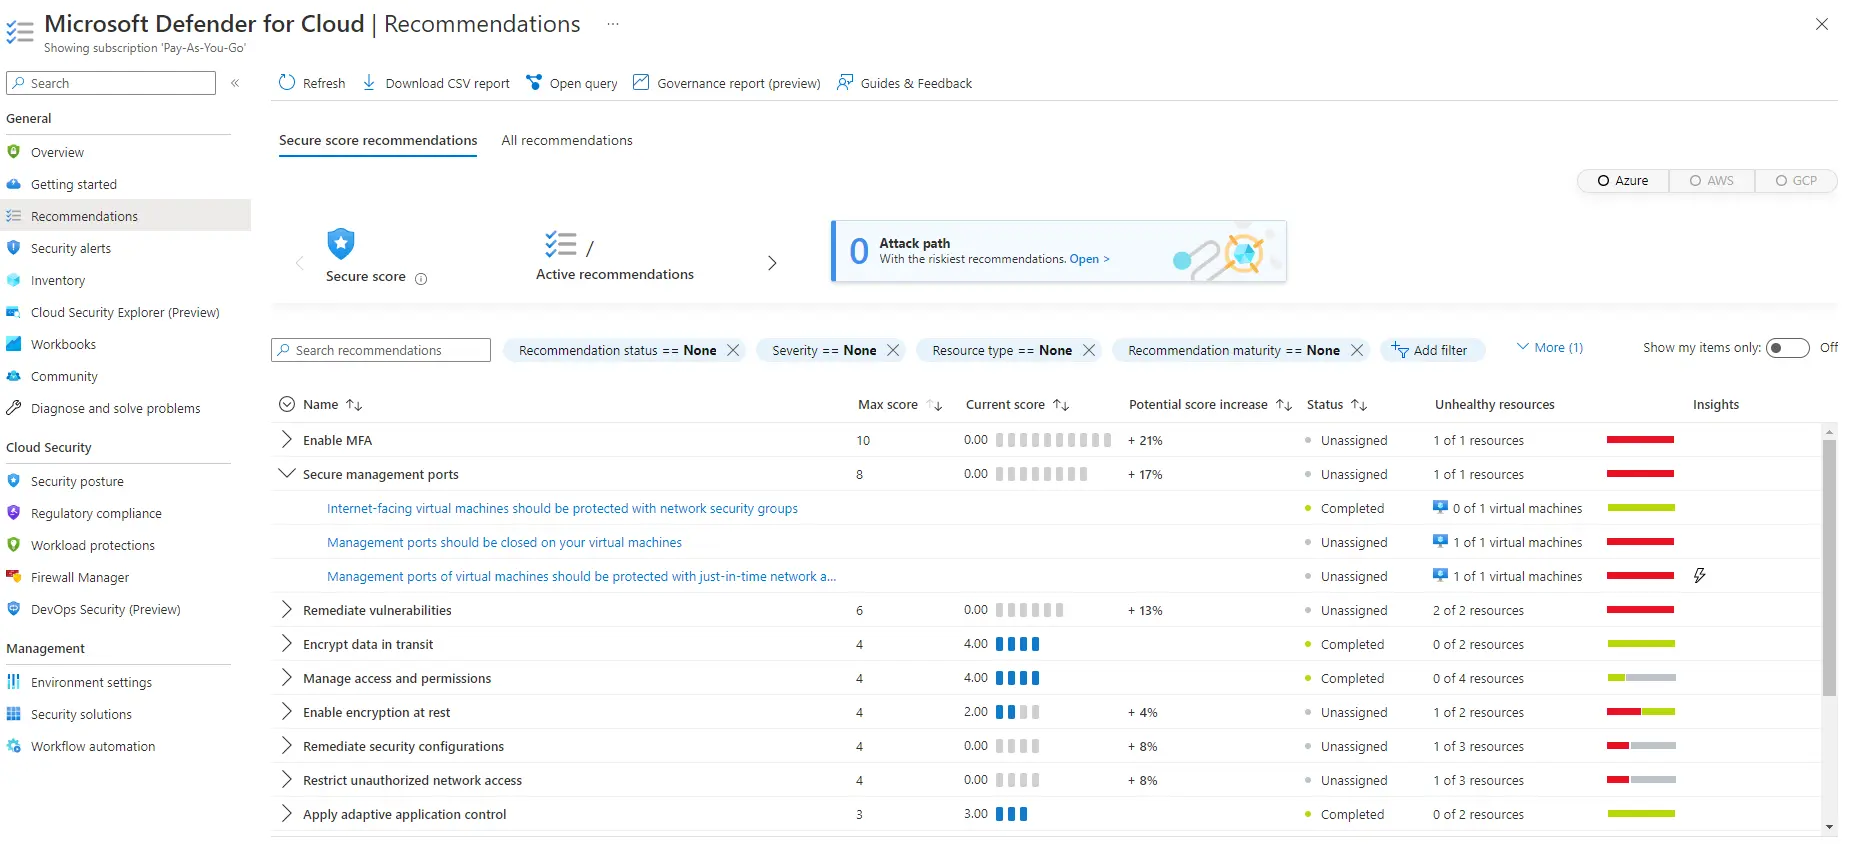Open Guides & Feedback
The image size is (1851, 856).
click(904, 83)
